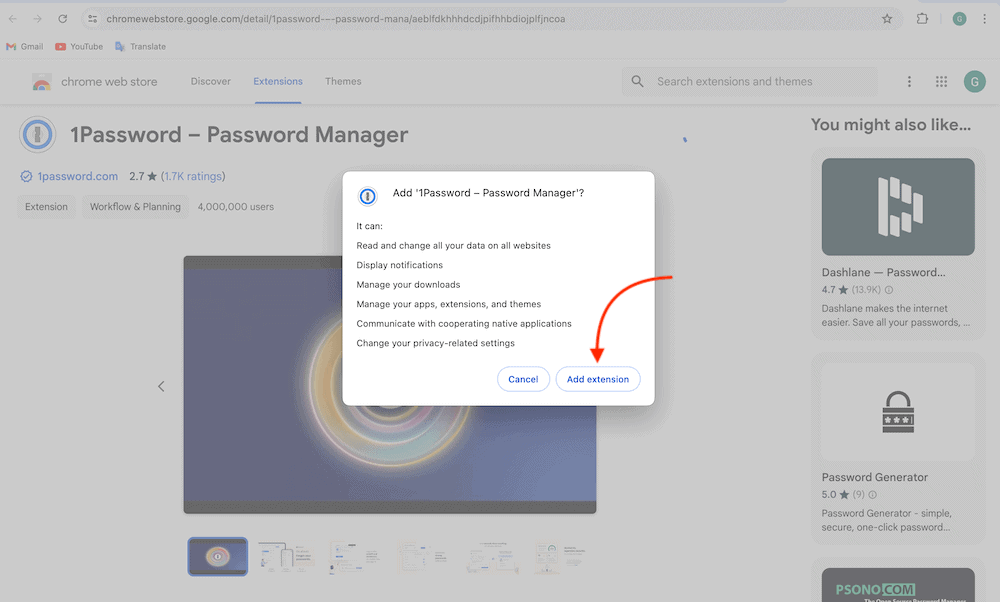Click the Password Generator title
The height and width of the screenshot is (602, 1000).
pyautogui.click(x=874, y=477)
